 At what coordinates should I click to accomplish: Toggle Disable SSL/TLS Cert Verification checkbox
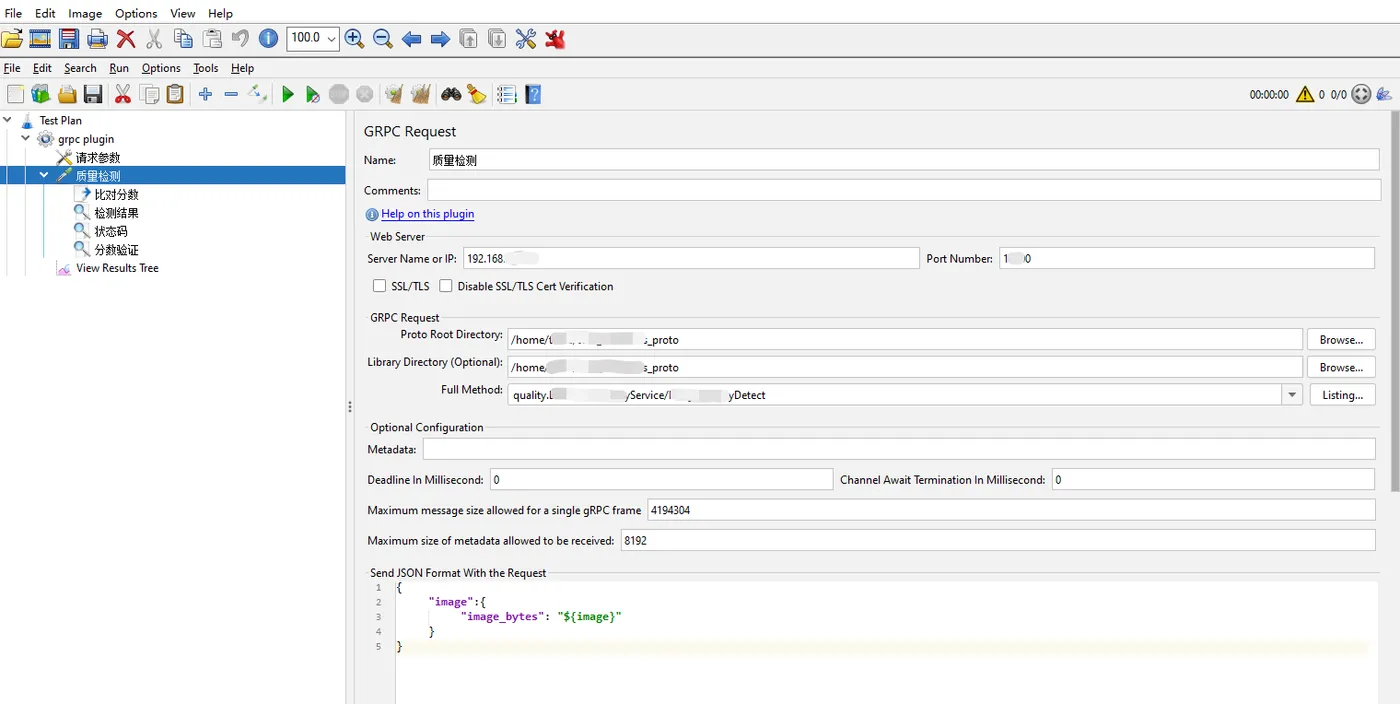(x=446, y=286)
